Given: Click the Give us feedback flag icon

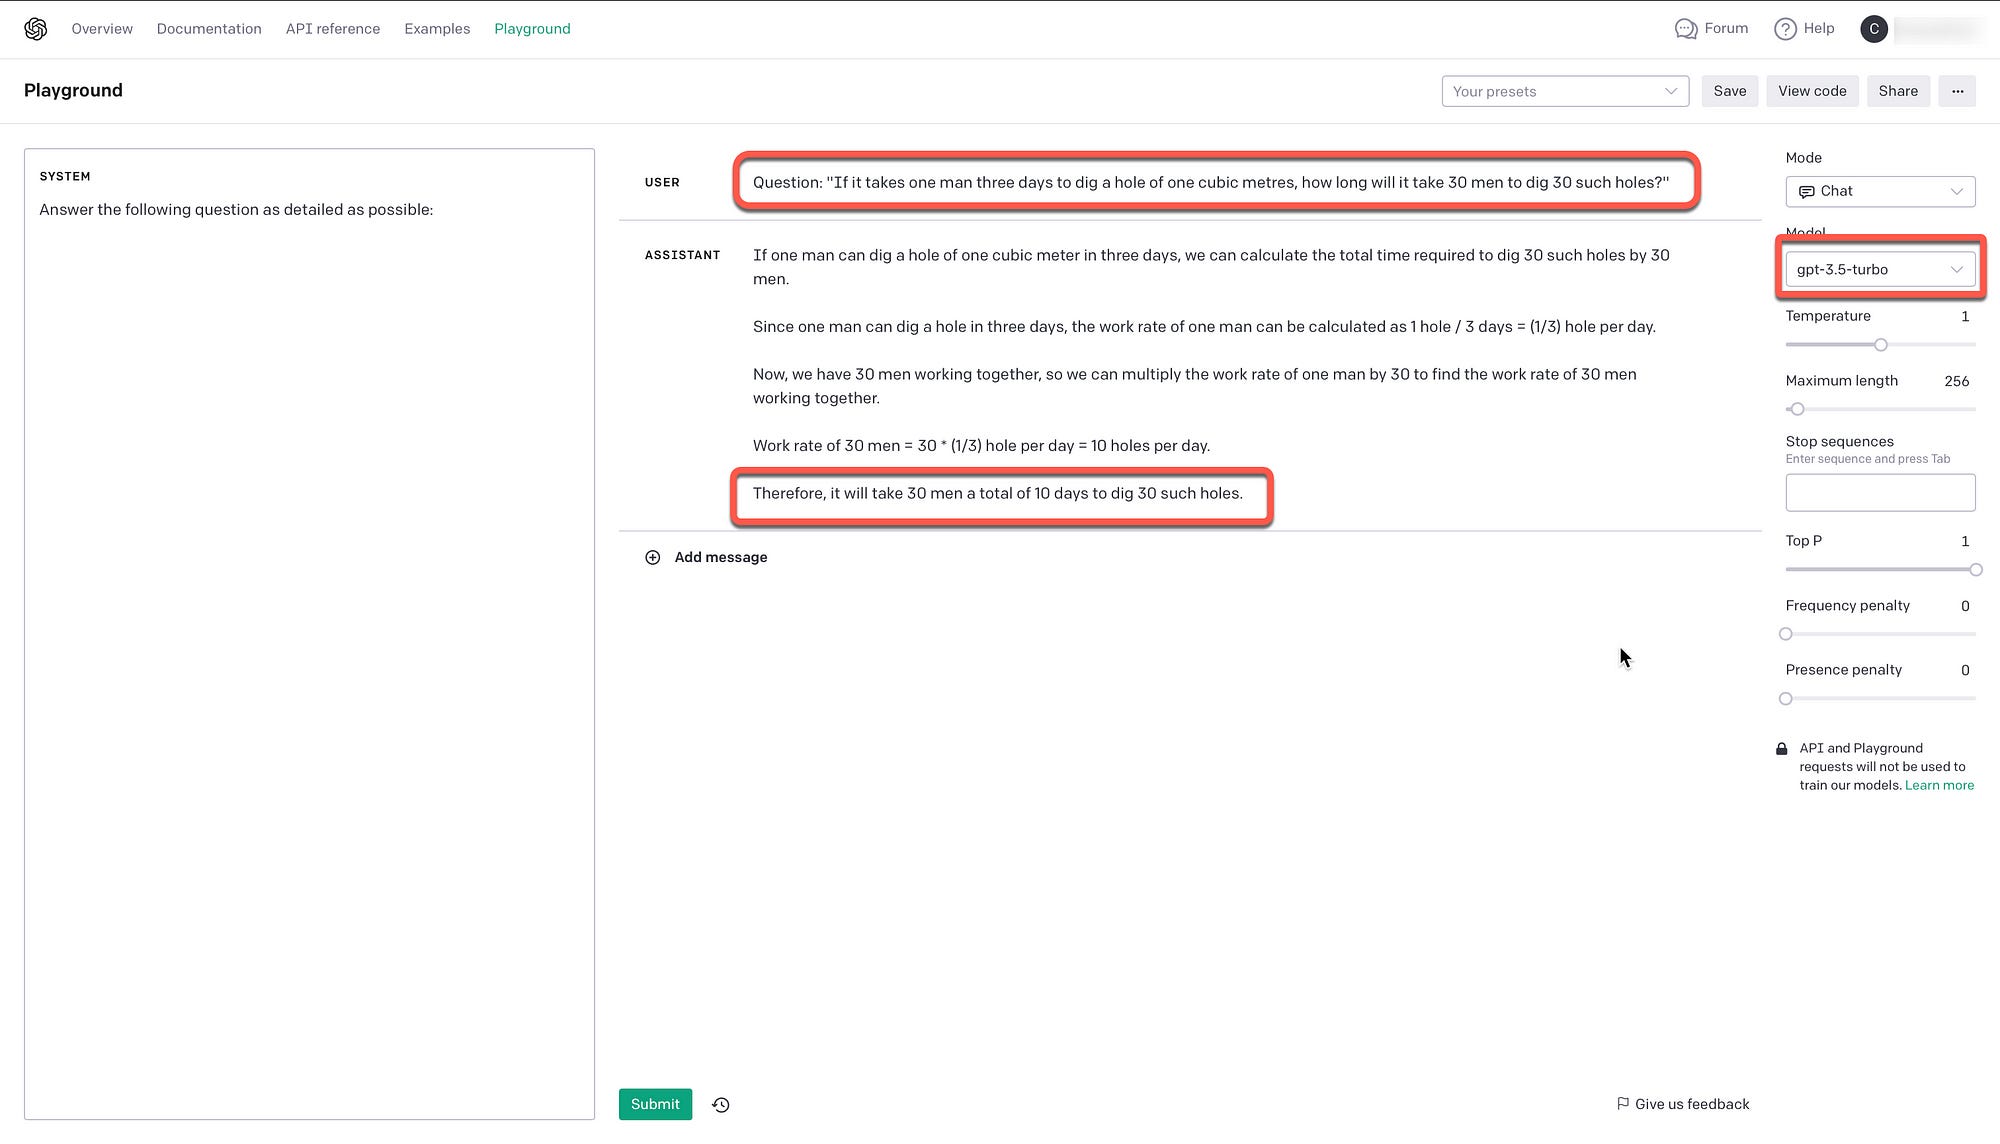Looking at the screenshot, I should (x=1623, y=1103).
